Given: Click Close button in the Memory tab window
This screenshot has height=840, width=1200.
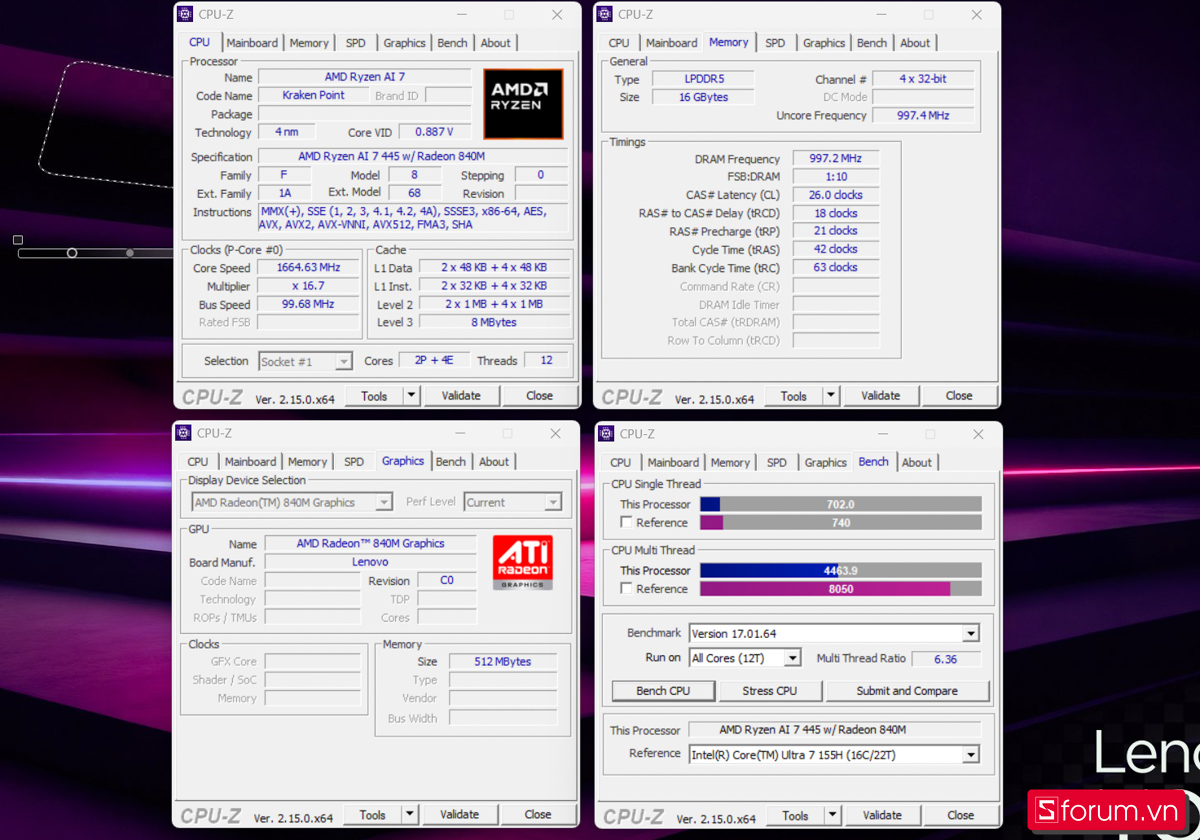Looking at the screenshot, I should coord(959,396).
